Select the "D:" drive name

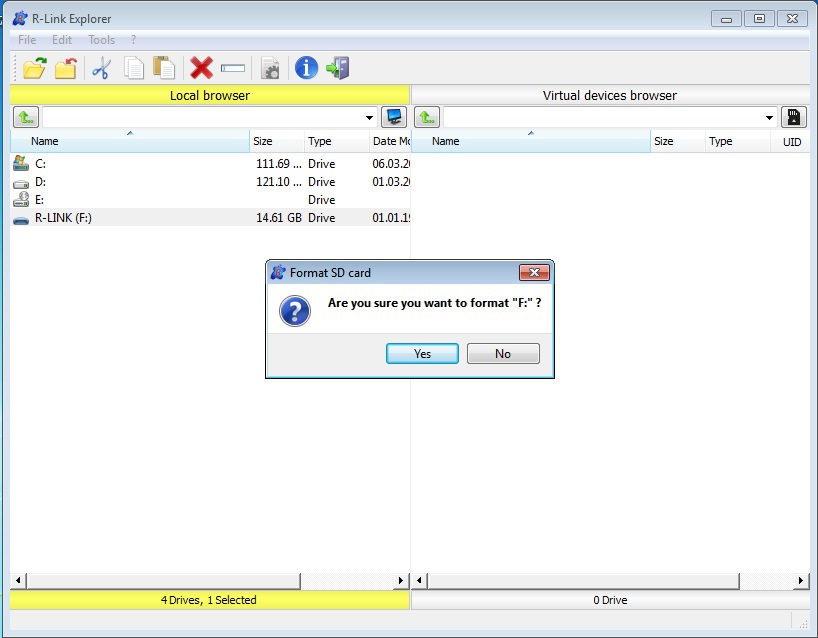pos(40,182)
